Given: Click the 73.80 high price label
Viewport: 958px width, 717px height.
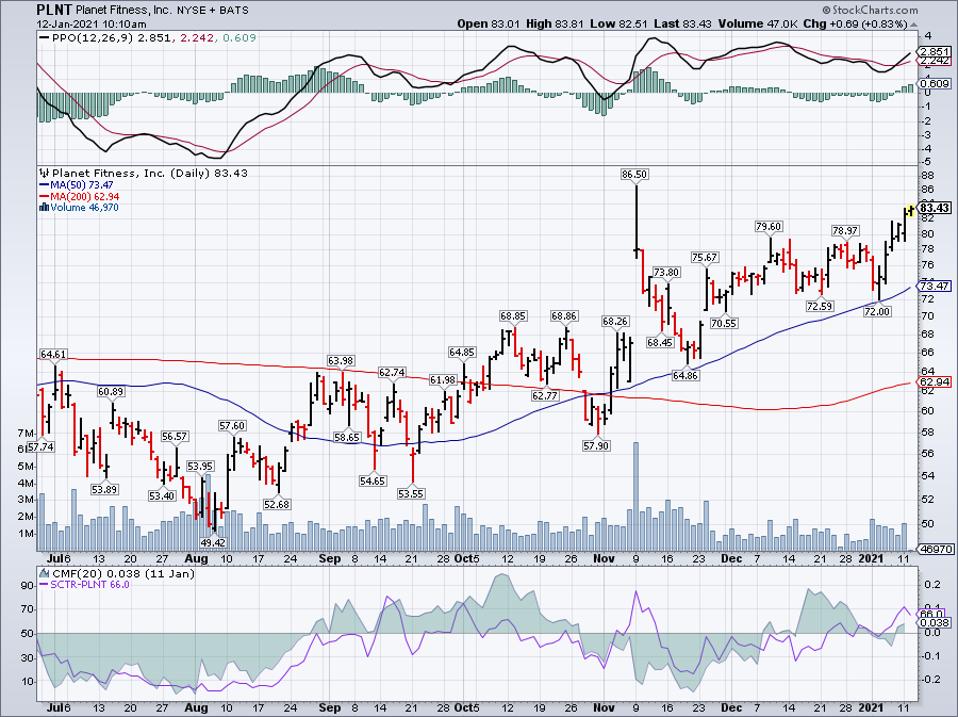Looking at the screenshot, I should pyautogui.click(x=666, y=272).
